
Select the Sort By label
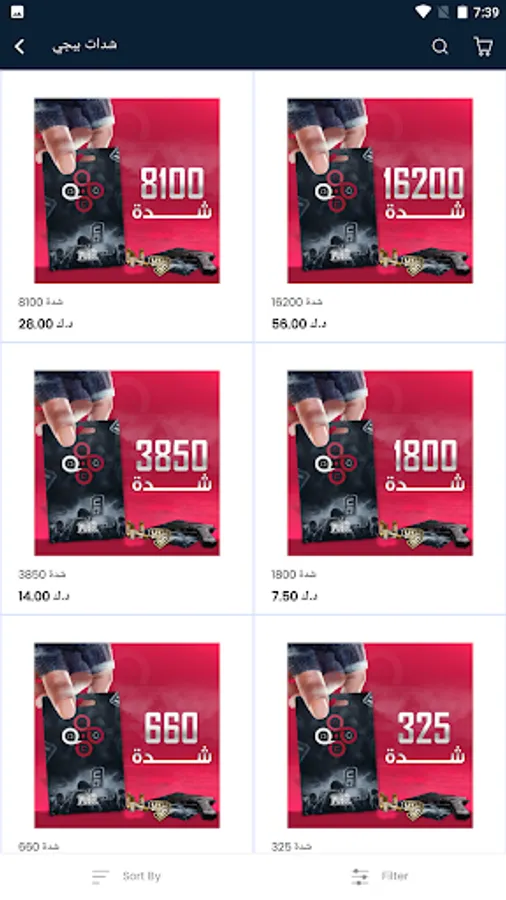click(141, 876)
